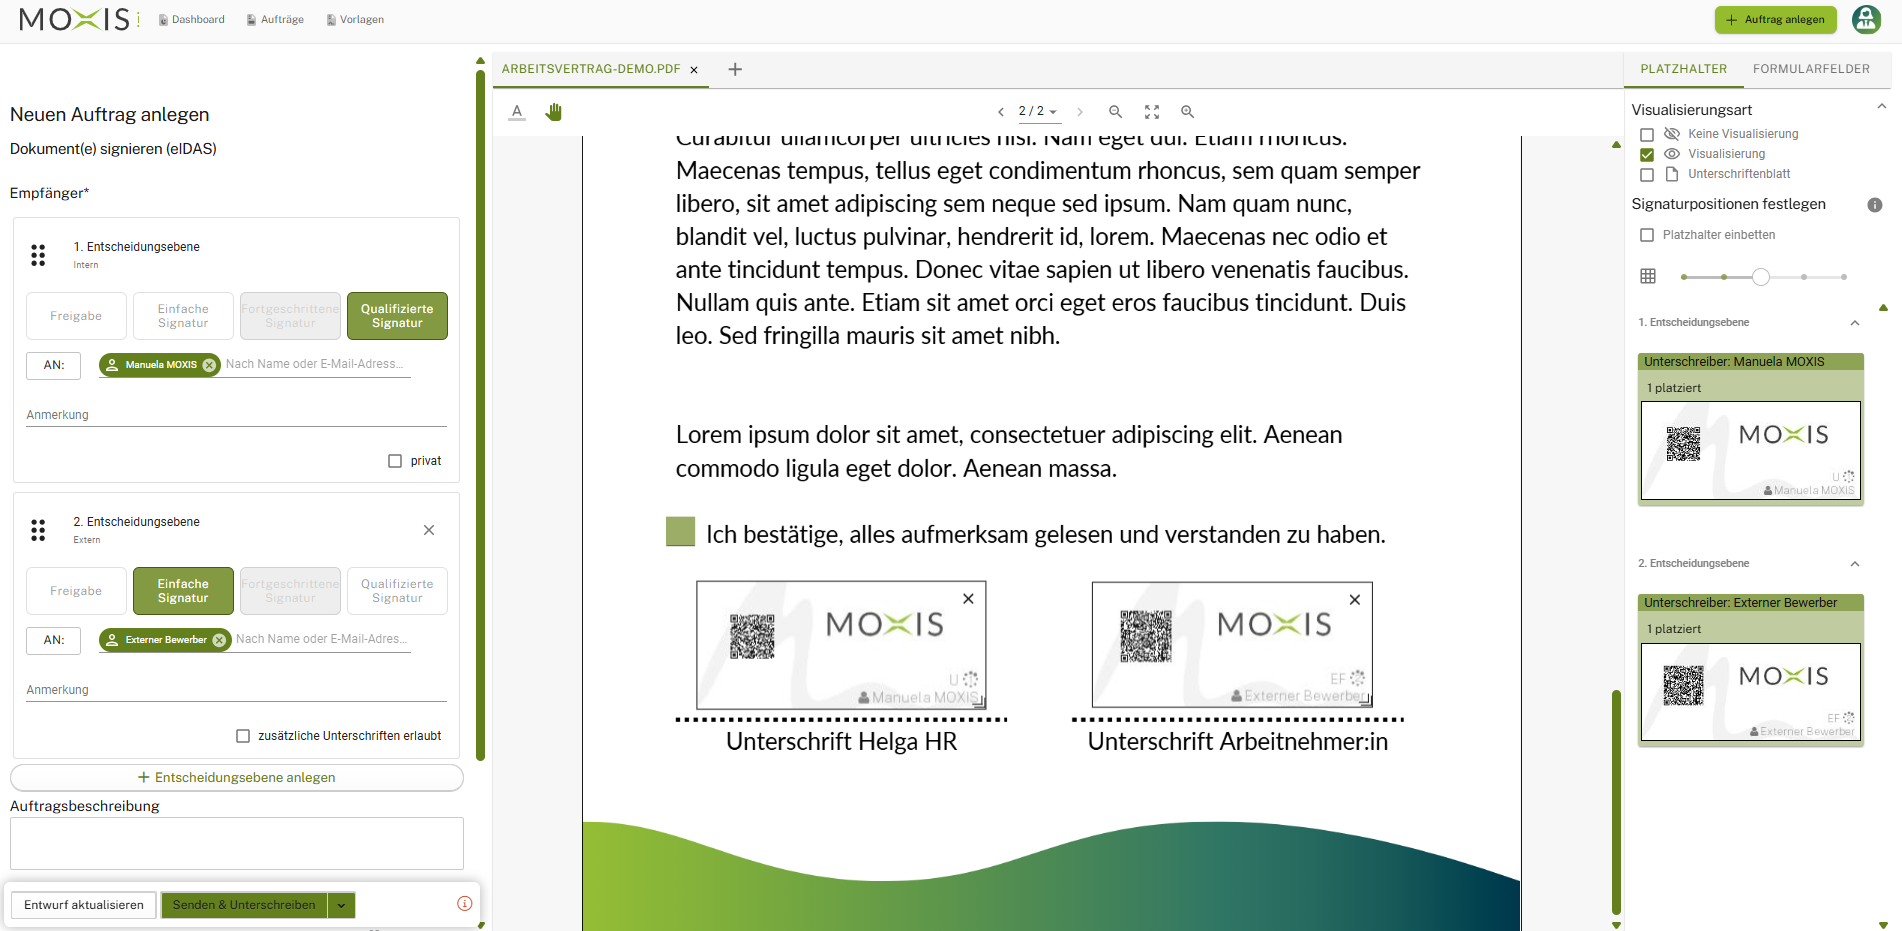This screenshot has height=931, width=1902.
Task: Remove the 2. Entscheidungsebene with X
Action: point(429,530)
